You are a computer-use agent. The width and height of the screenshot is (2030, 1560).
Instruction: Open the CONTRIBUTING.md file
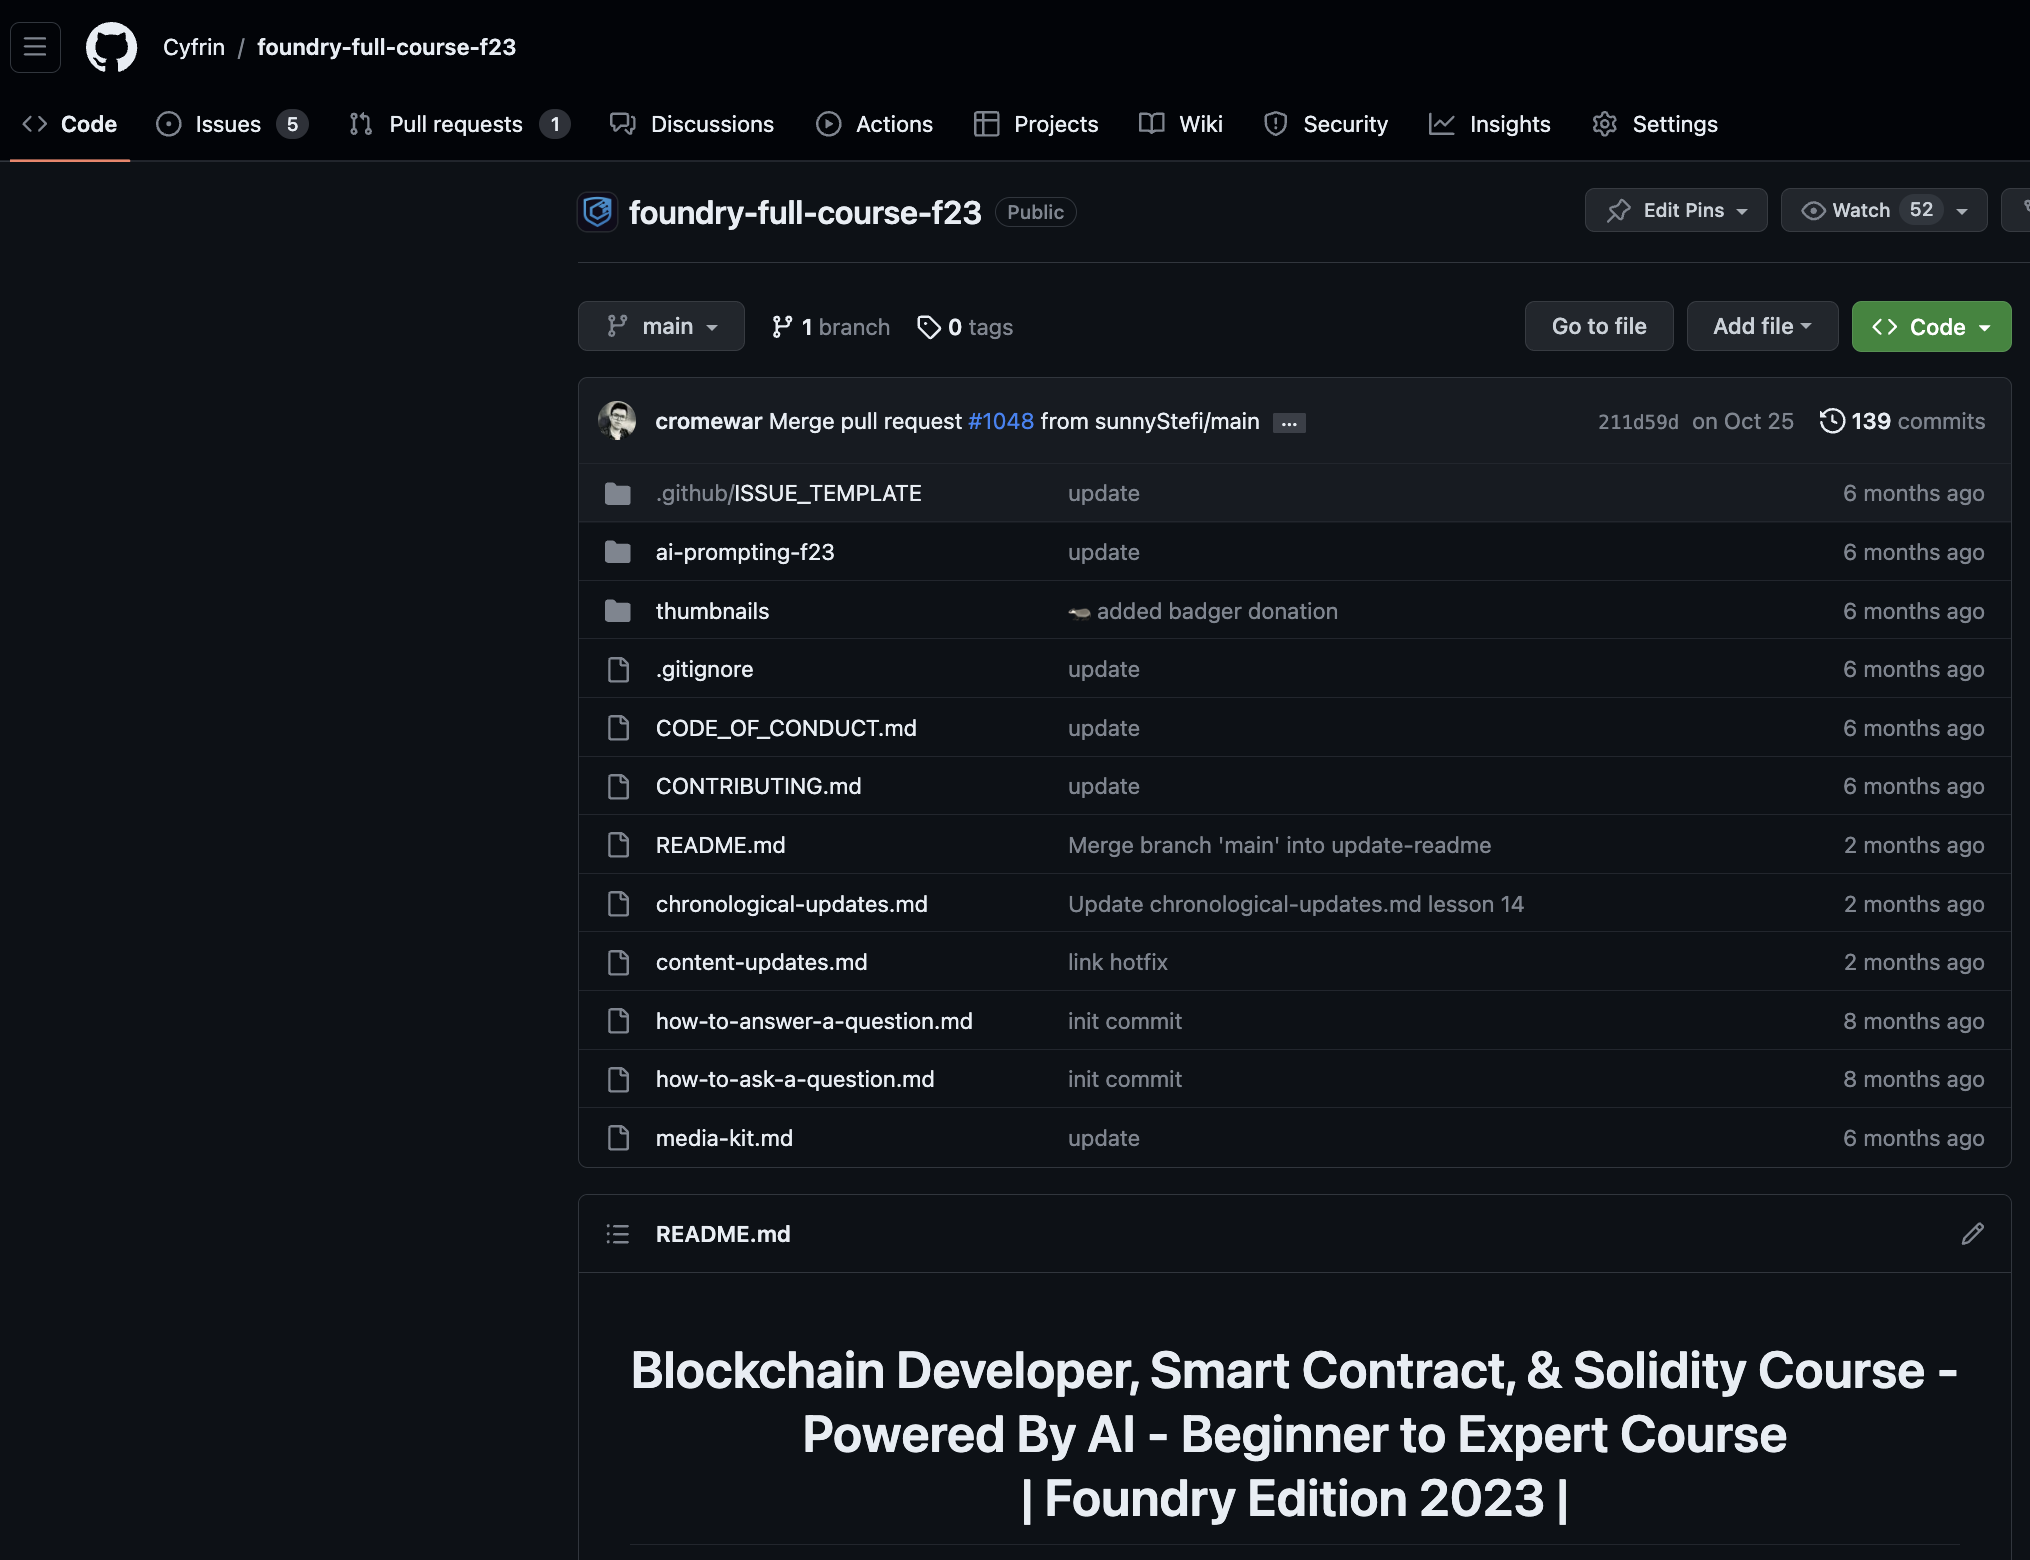758,786
